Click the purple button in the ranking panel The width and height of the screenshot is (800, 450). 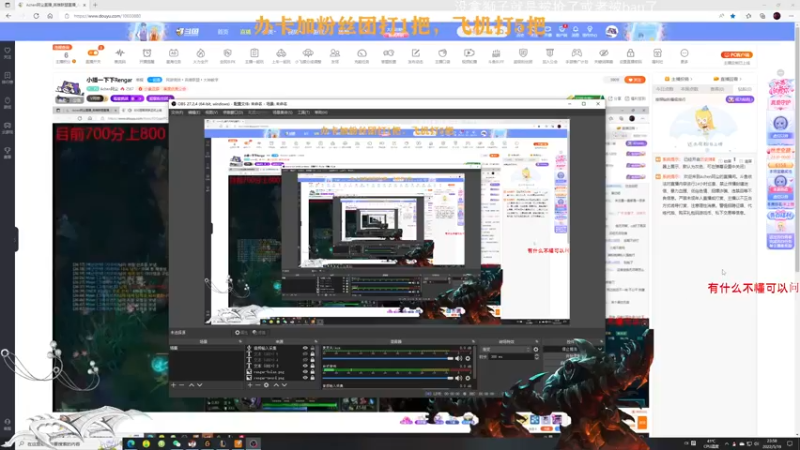[740, 99]
